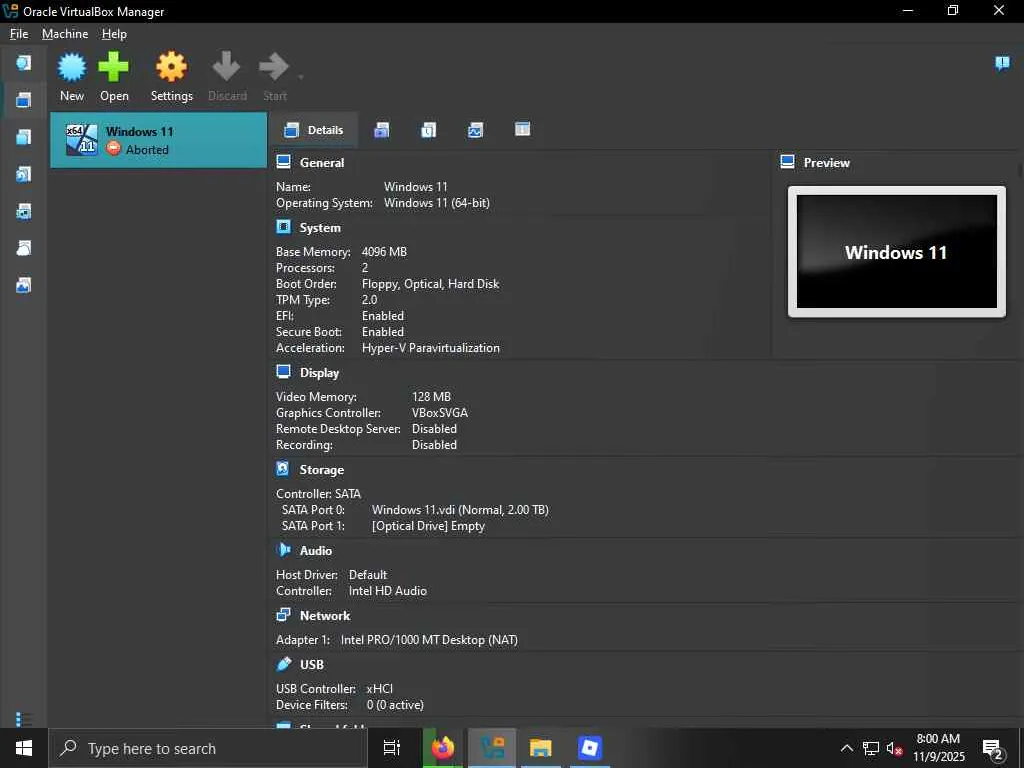Click the Windows Start button
The height and width of the screenshot is (768, 1024).
coord(24,748)
